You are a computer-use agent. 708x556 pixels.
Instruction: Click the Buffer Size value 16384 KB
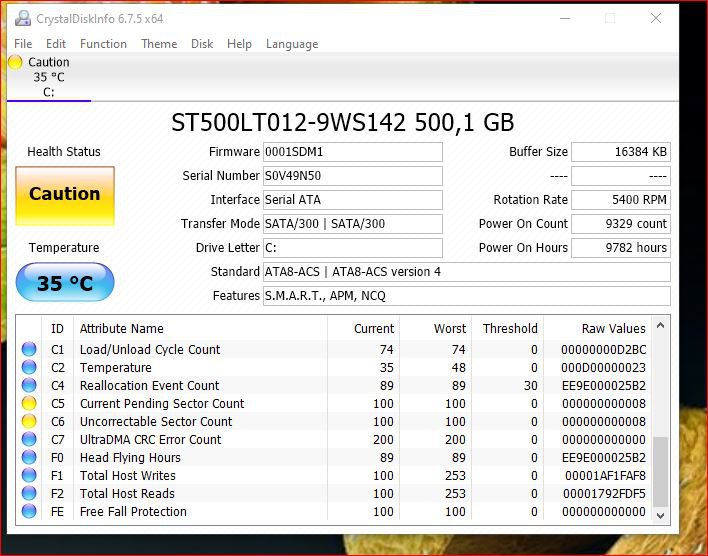621,152
